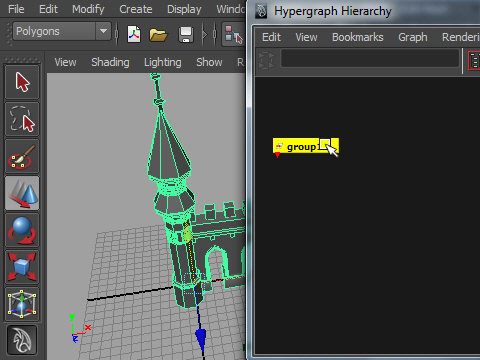This screenshot has height=360, width=480.
Task: Expand the group1 node red triangle
Action: coord(277,155)
